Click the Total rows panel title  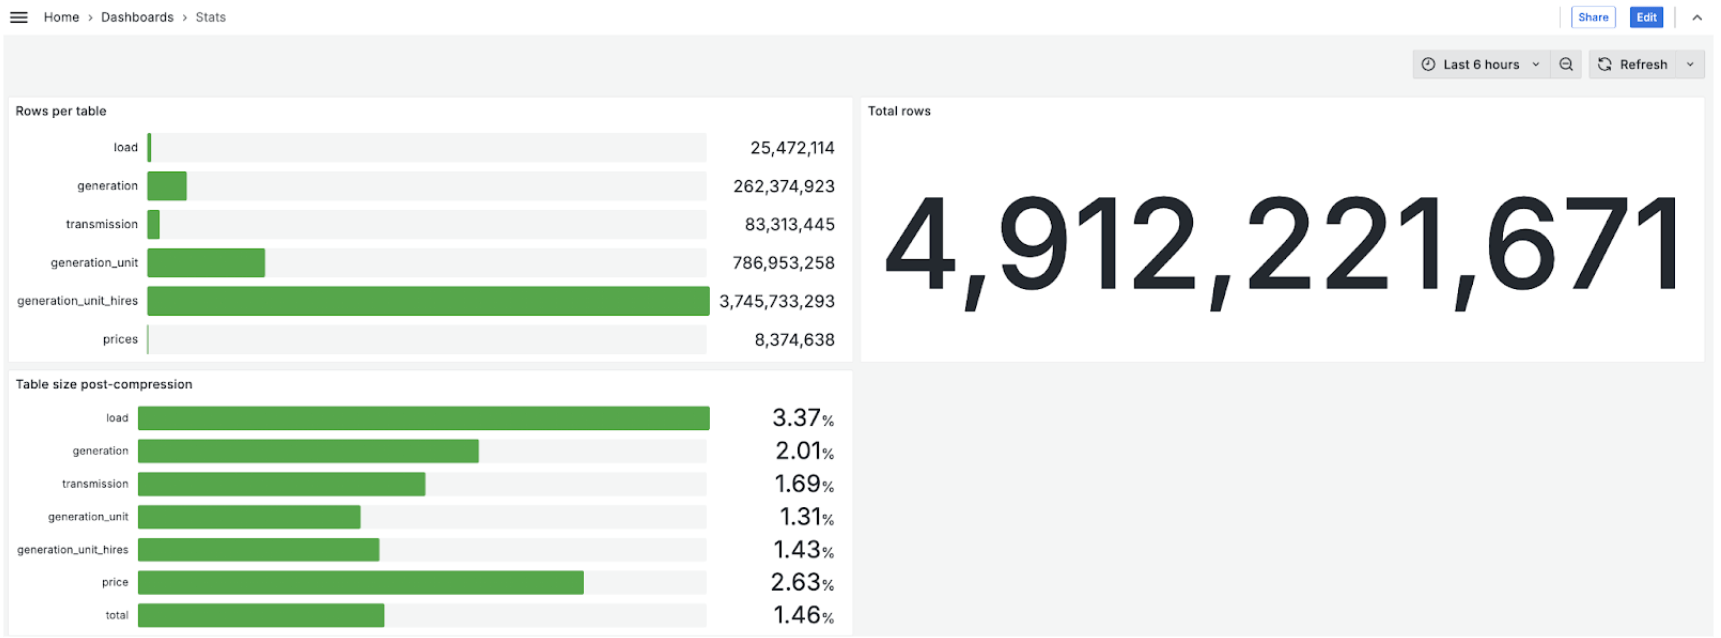click(899, 111)
